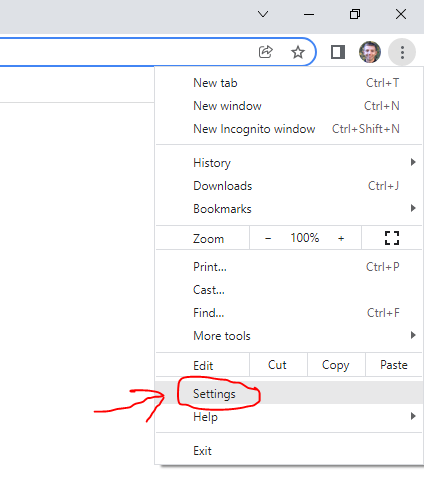Enter fullscreen mode via the zoom row icon
The height and width of the screenshot is (500, 424).
pyautogui.click(x=392, y=238)
